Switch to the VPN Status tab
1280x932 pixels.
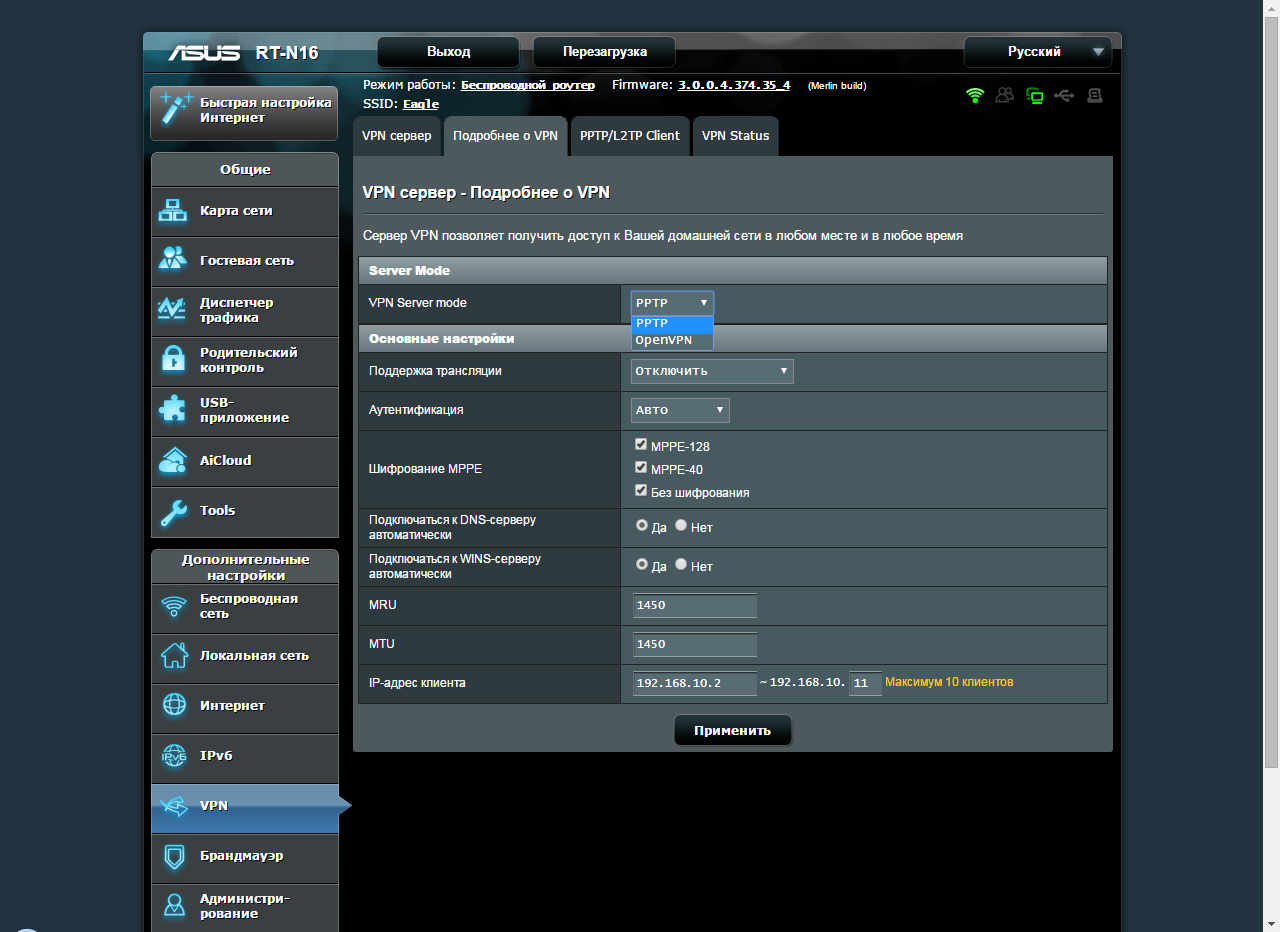coord(735,136)
